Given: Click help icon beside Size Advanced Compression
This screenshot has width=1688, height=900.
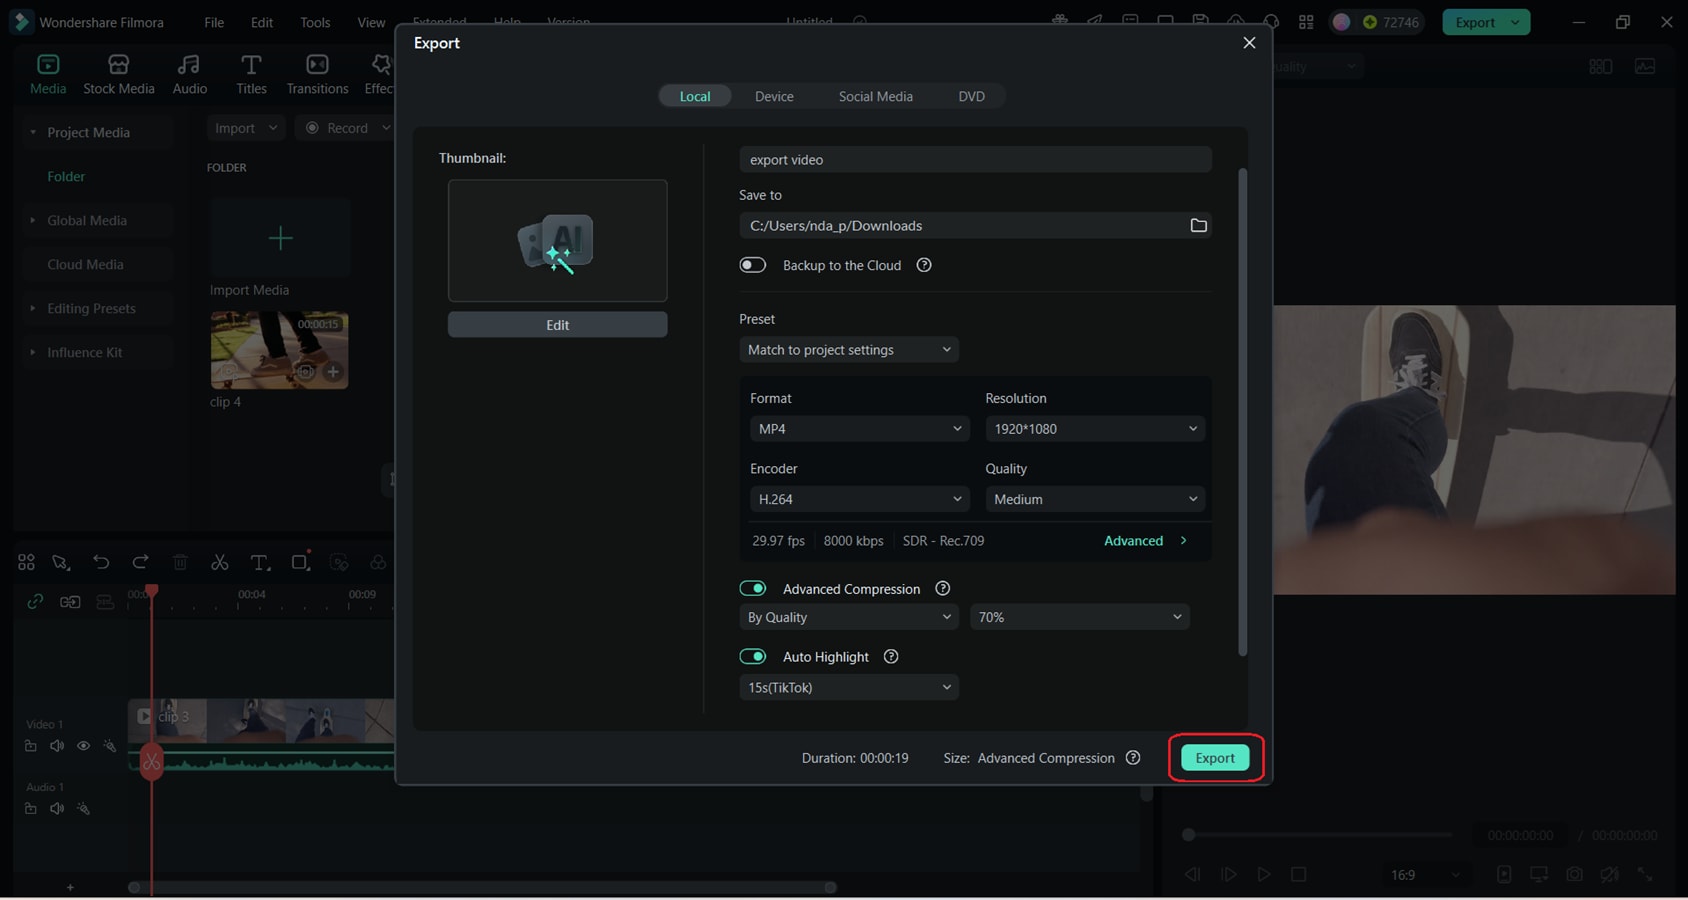Looking at the screenshot, I should [x=1133, y=757].
